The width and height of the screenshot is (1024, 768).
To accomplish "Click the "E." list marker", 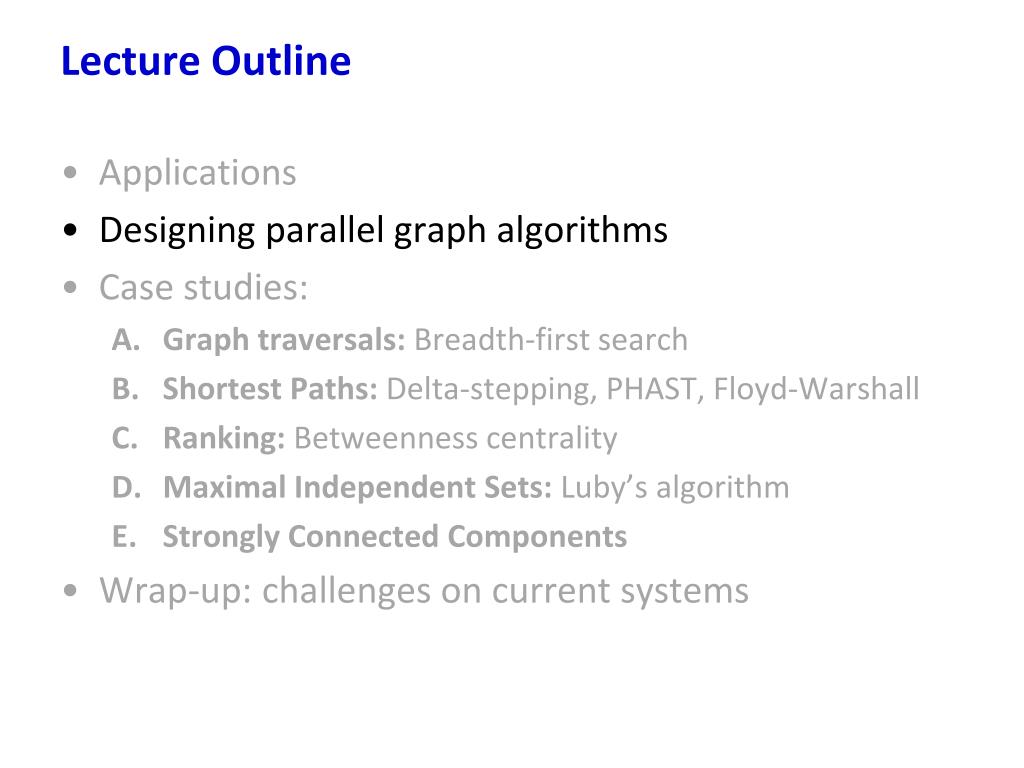I will [123, 537].
